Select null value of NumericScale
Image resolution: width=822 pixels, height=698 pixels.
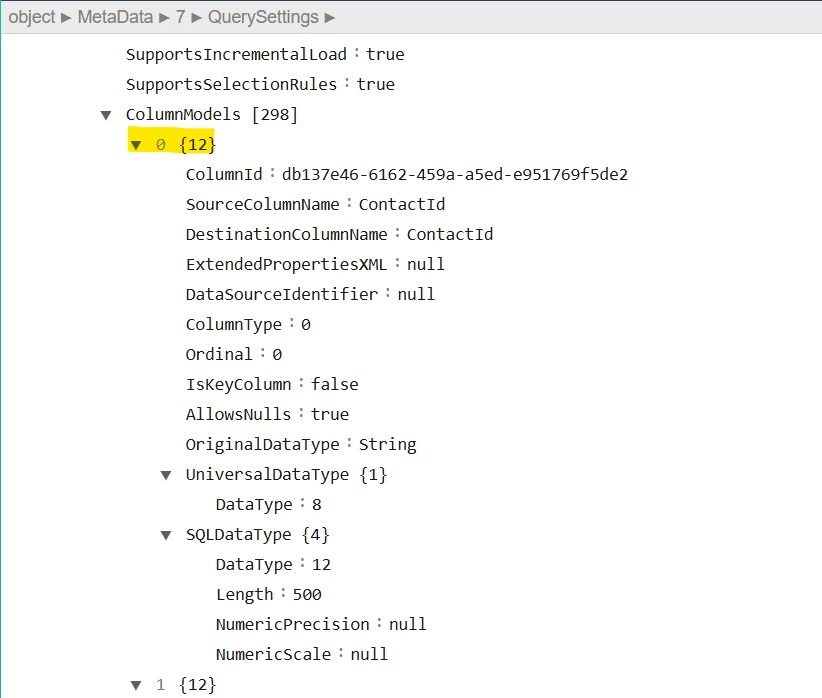pos(369,654)
